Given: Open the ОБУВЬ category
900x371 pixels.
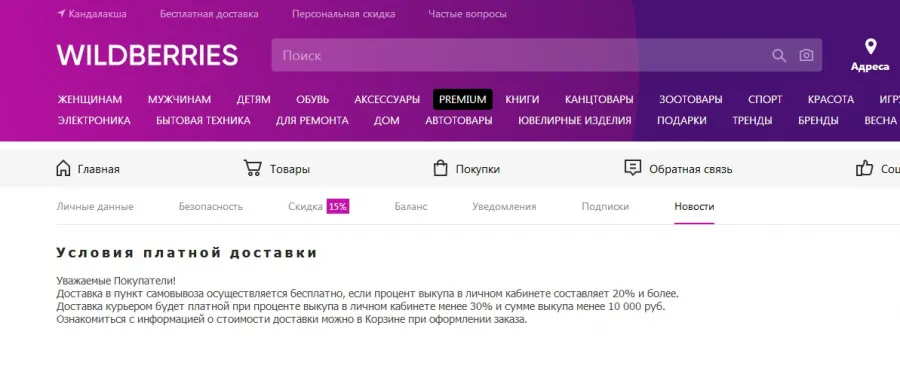Looking at the screenshot, I should coord(312,99).
